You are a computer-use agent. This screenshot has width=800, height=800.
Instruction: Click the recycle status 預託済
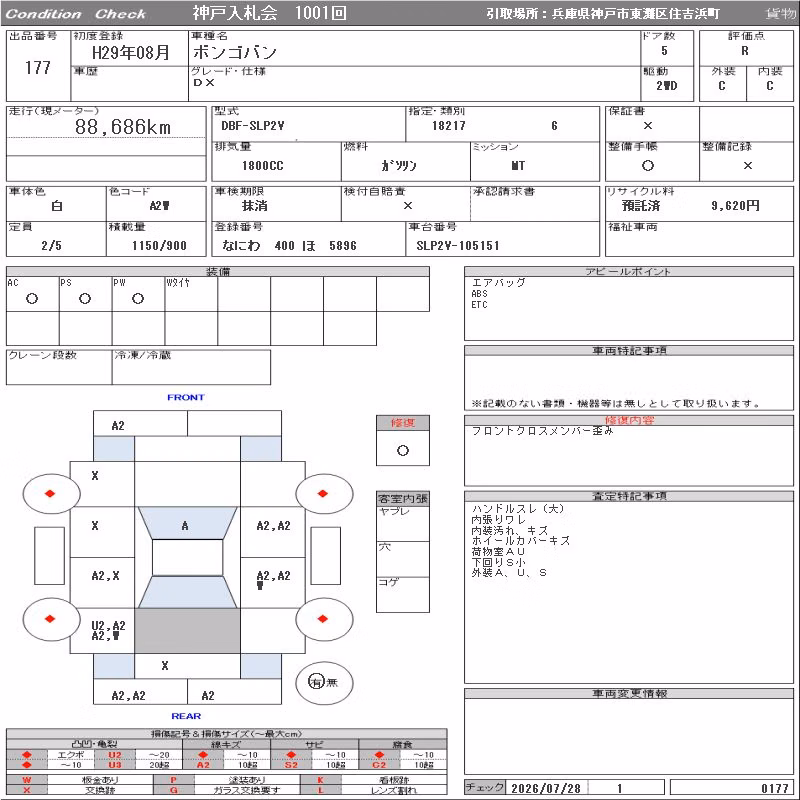pyautogui.click(x=641, y=206)
